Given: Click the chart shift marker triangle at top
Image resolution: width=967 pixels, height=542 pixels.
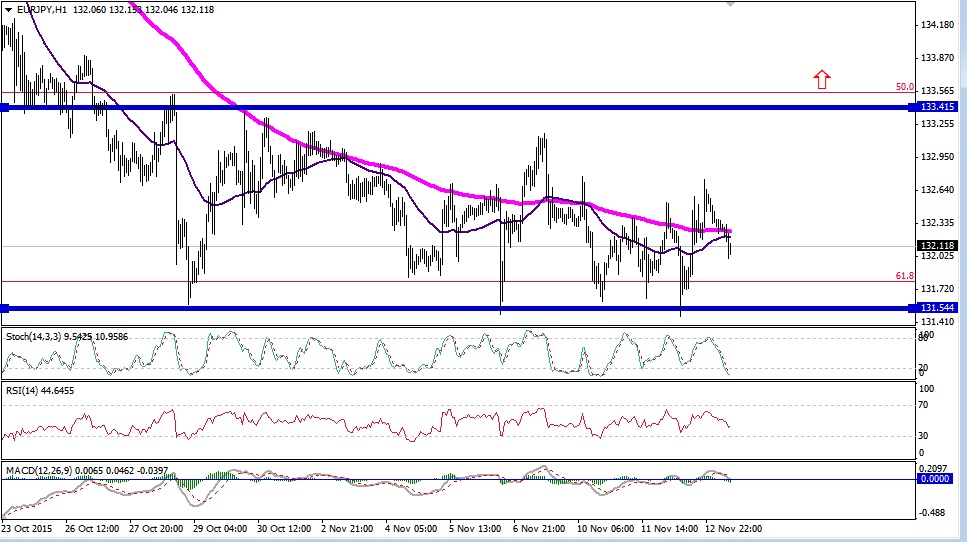Looking at the screenshot, I should point(730,4).
